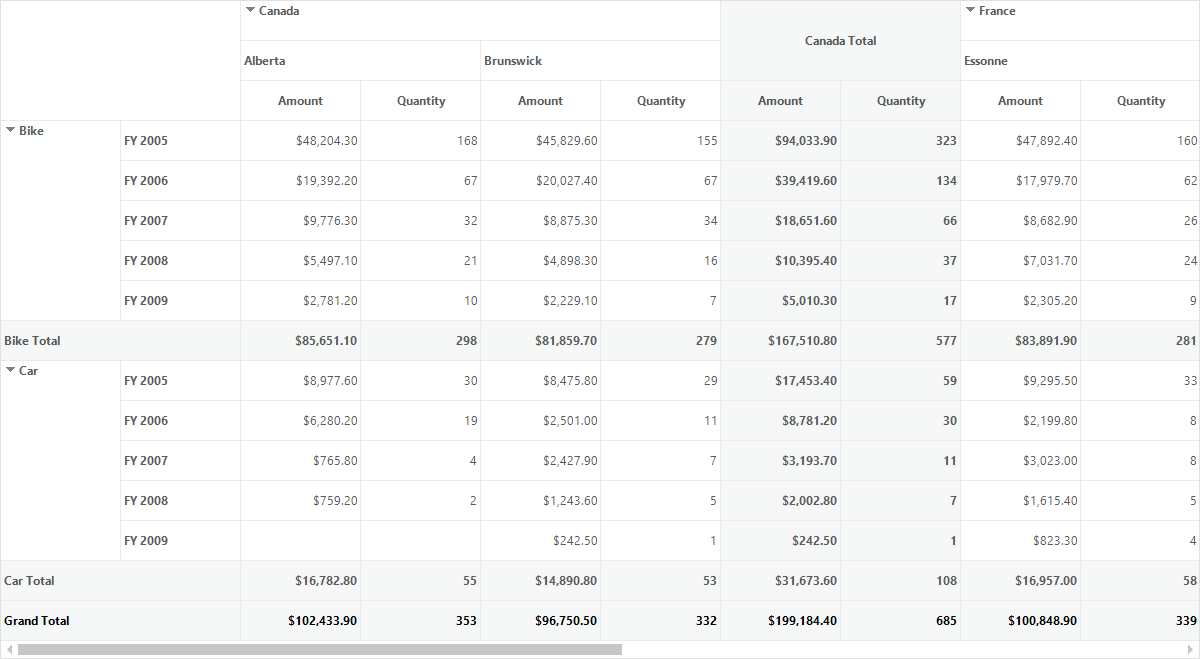Select the Alberta column header

tap(360, 61)
